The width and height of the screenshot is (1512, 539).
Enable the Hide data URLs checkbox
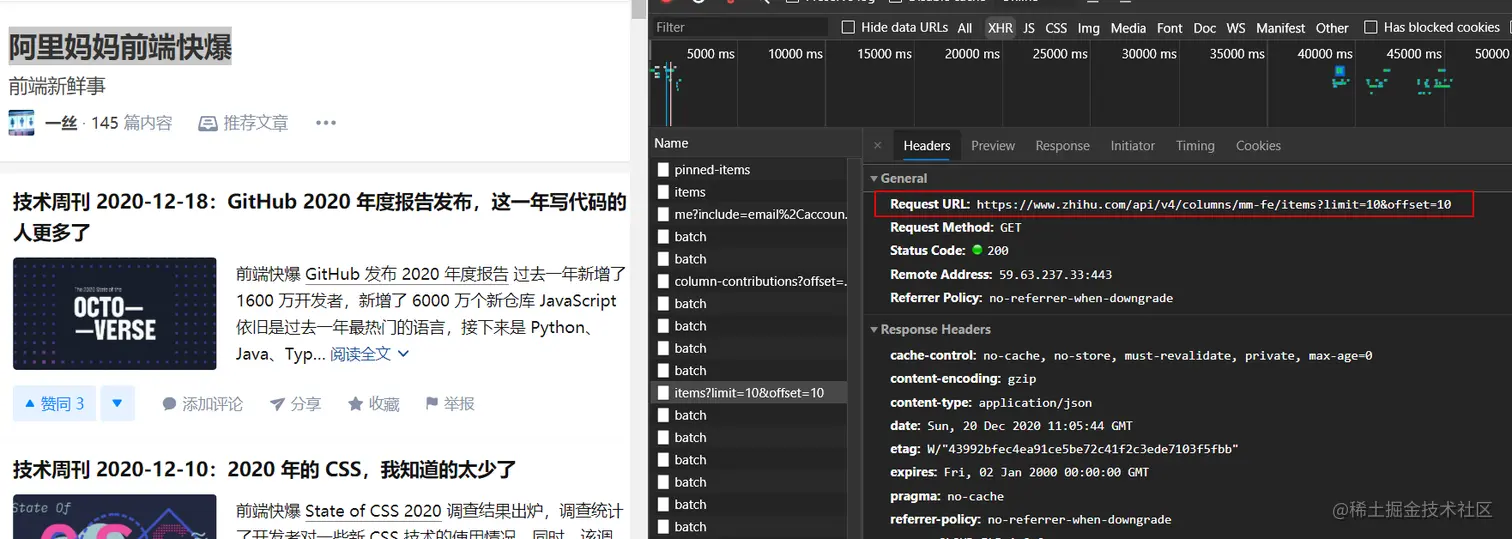(x=848, y=27)
